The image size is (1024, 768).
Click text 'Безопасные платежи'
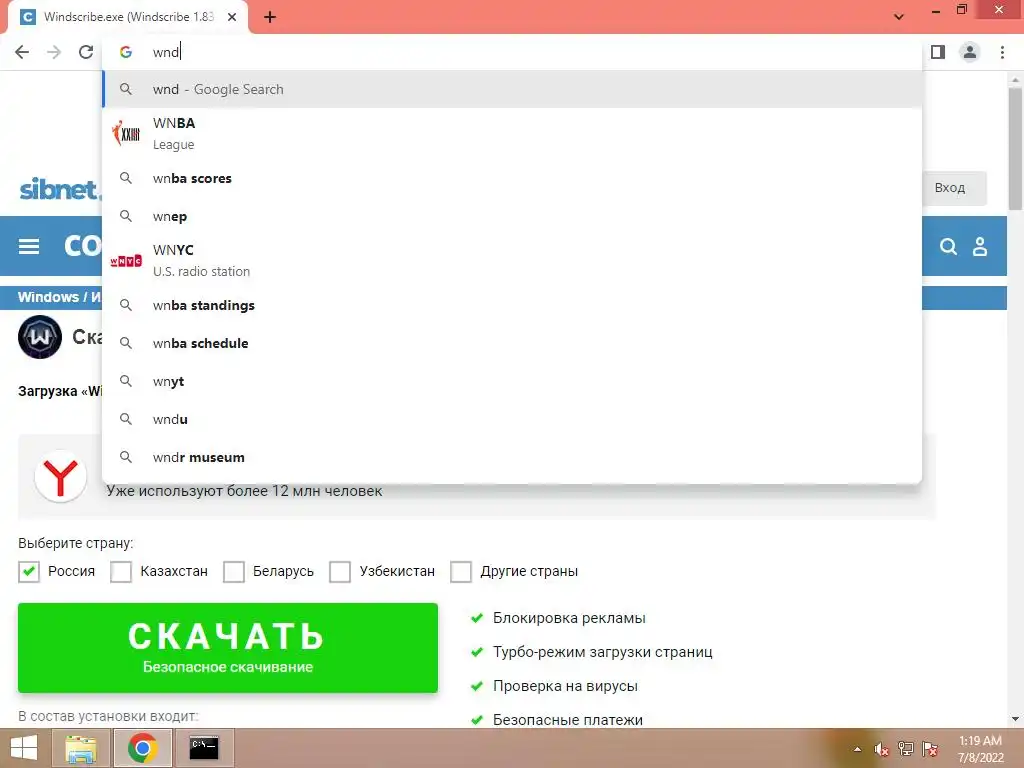point(568,720)
